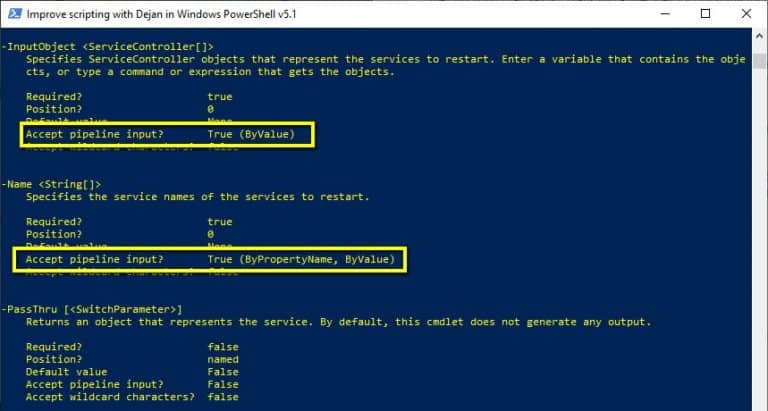Click the -PassThru parameter heading
The width and height of the screenshot is (768, 411).
[x=92, y=309]
